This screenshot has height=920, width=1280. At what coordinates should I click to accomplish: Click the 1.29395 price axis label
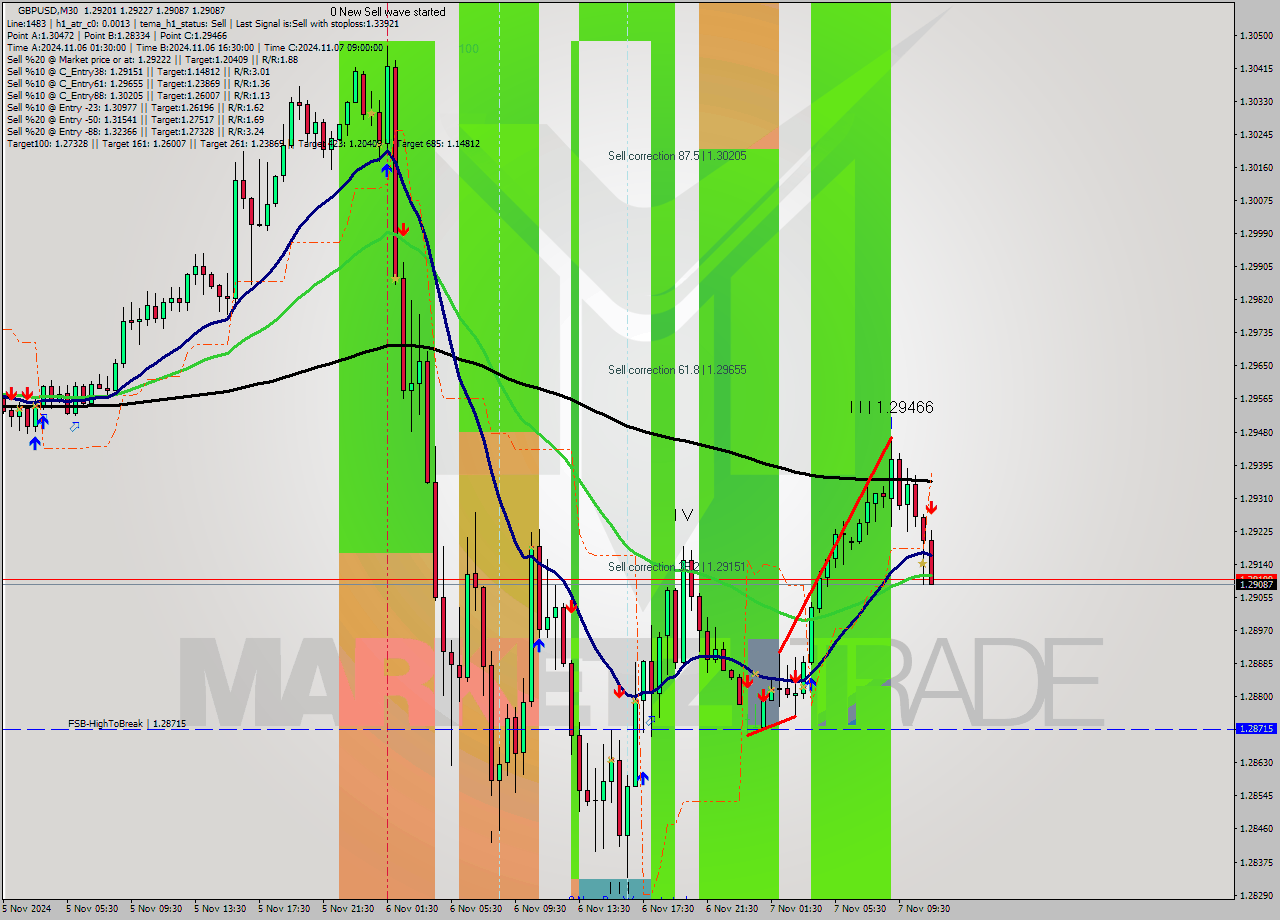[x=1256, y=465]
